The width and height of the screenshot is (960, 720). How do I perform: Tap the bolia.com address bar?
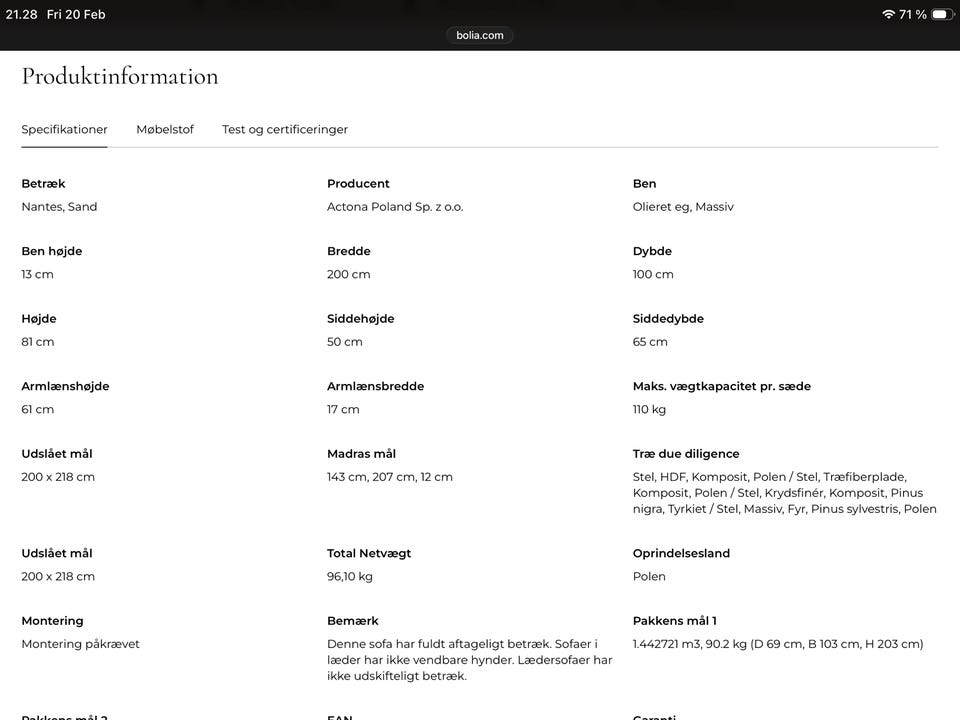(x=480, y=35)
